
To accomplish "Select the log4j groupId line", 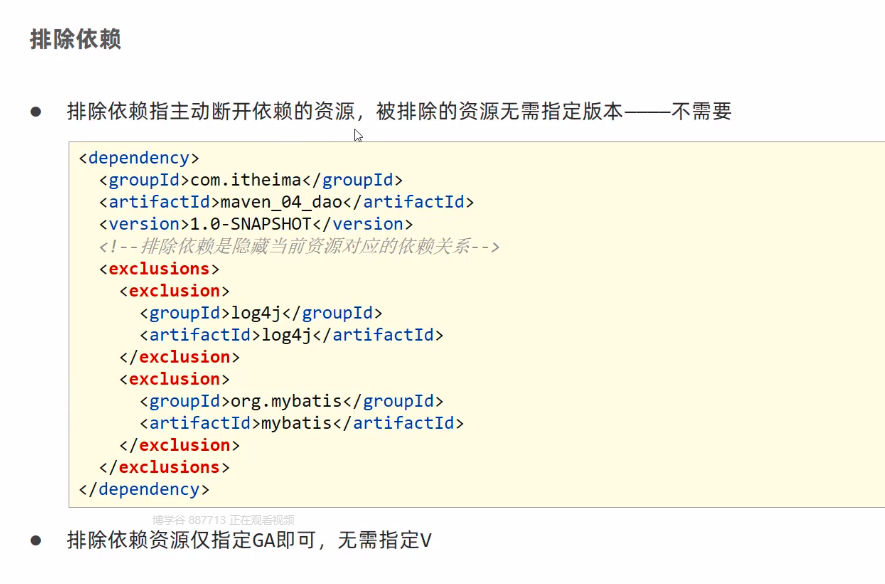I will coord(260,312).
